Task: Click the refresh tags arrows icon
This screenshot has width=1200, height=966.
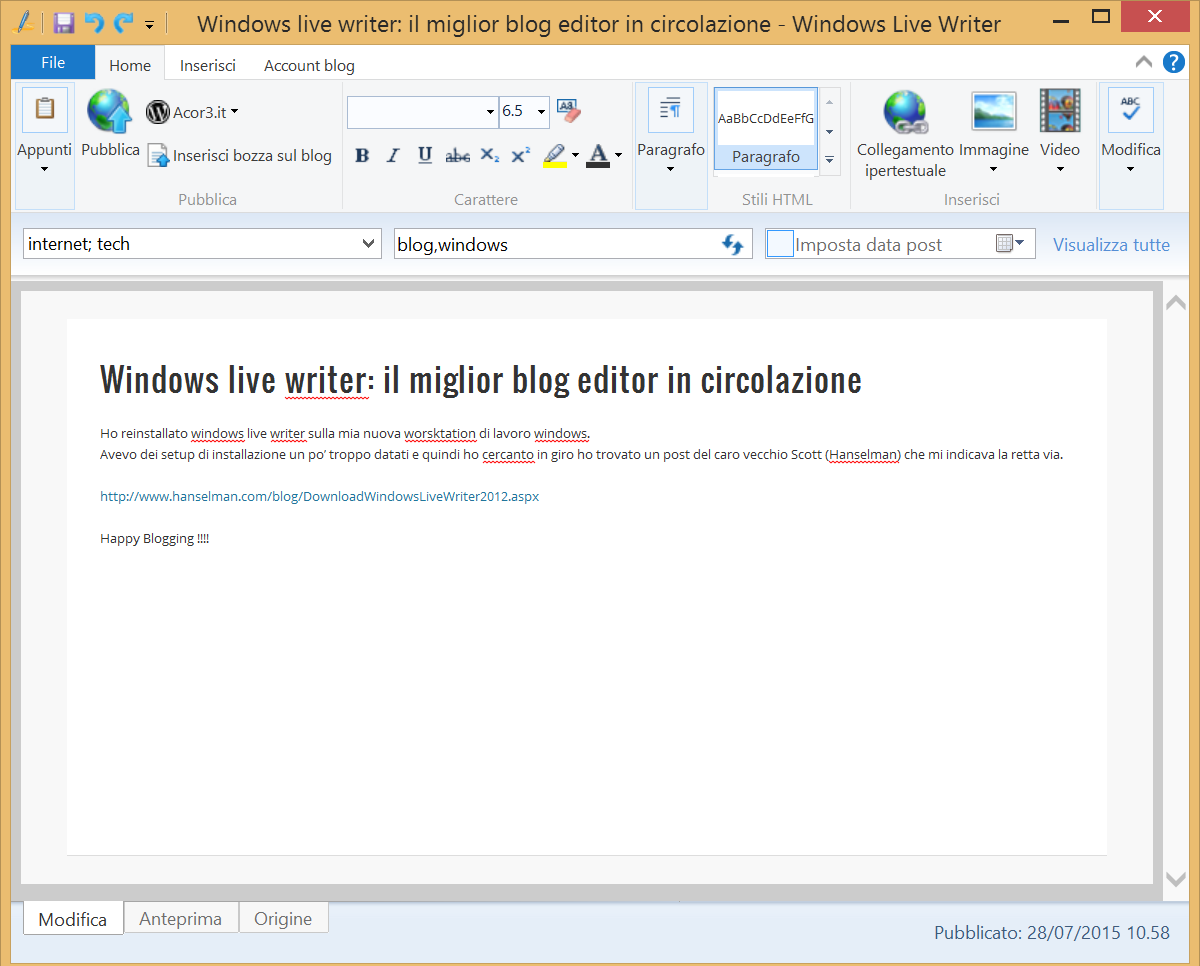Action: coord(733,244)
